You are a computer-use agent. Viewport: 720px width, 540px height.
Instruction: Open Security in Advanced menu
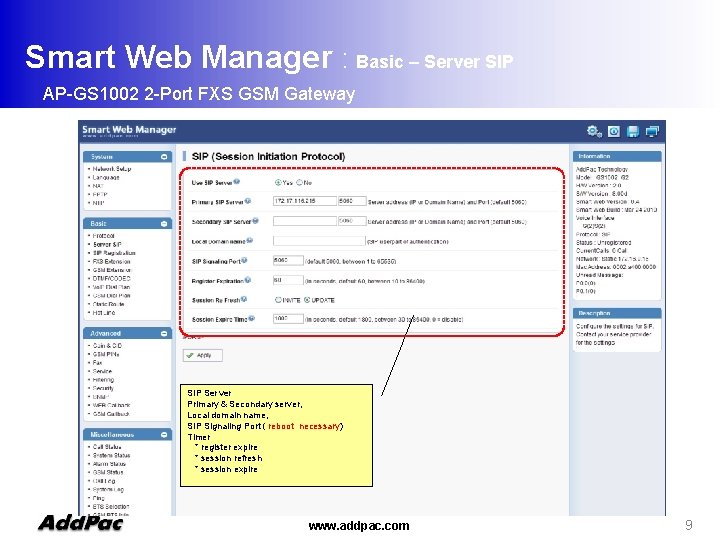point(103,388)
